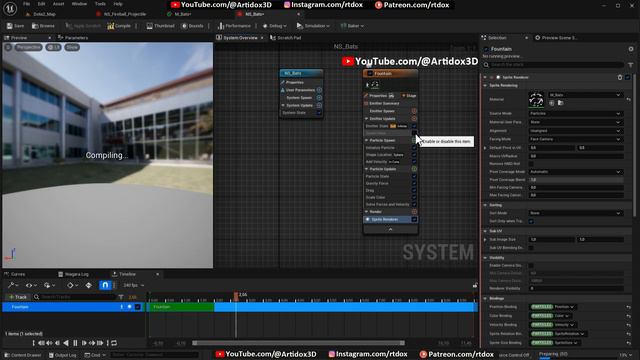Save the Niagara system with Save button
Screen dimensions: 640x360
click(x=16, y=26)
